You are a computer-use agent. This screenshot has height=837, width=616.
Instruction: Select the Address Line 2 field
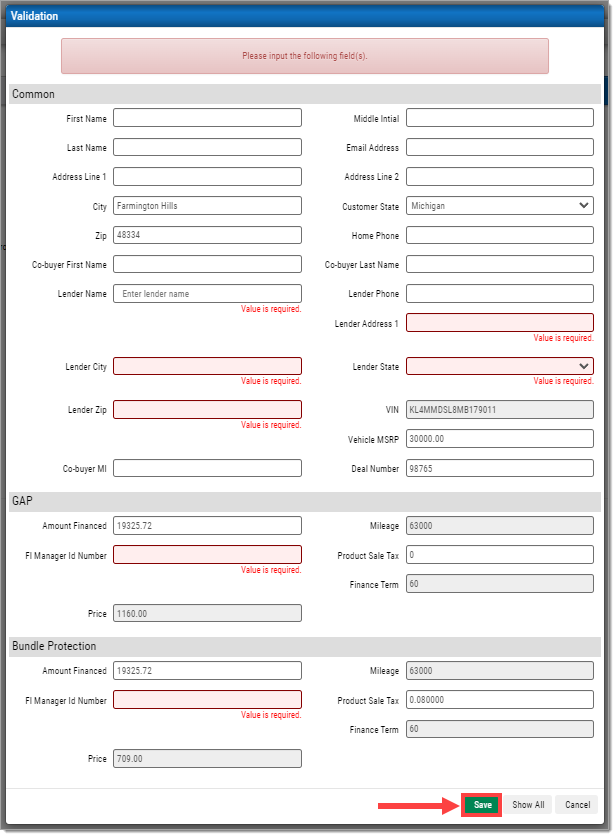500,177
